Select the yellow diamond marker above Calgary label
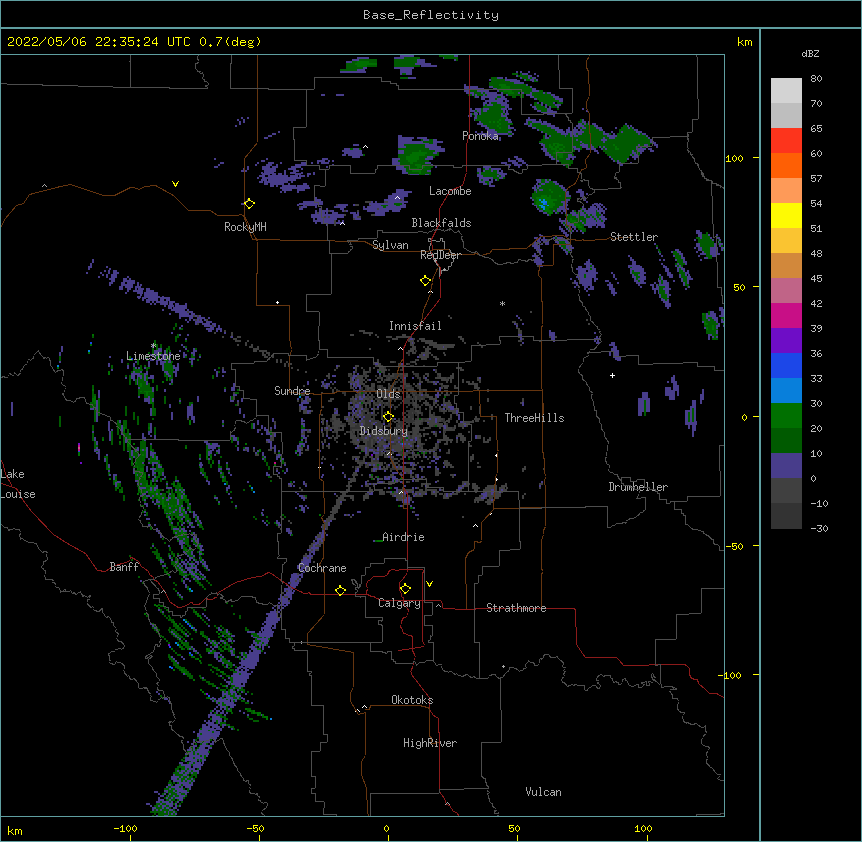 405,589
